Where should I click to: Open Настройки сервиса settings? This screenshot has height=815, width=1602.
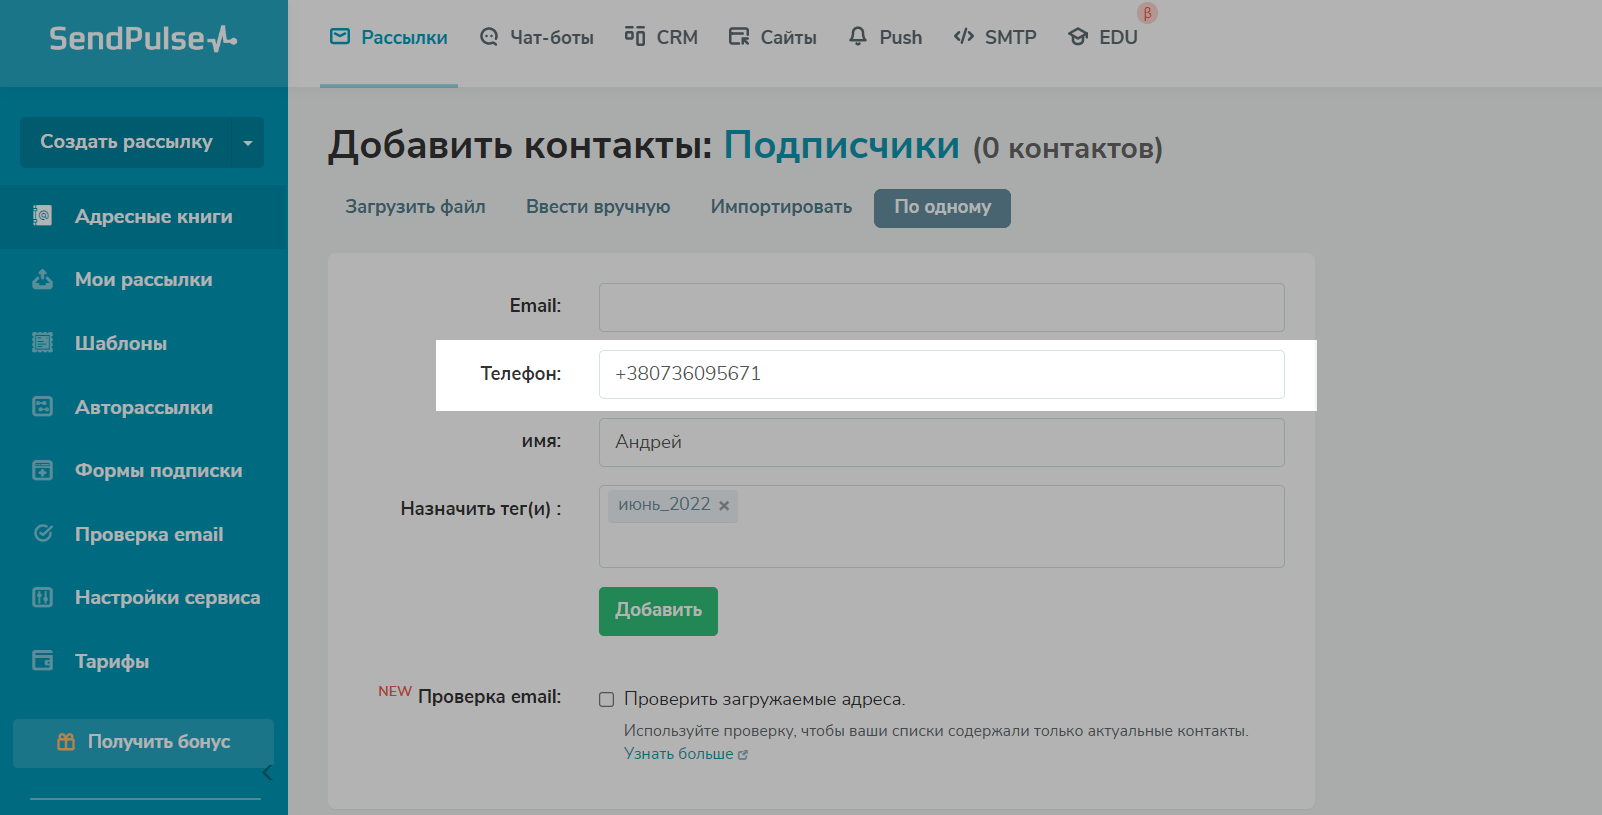pyautogui.click(x=167, y=598)
